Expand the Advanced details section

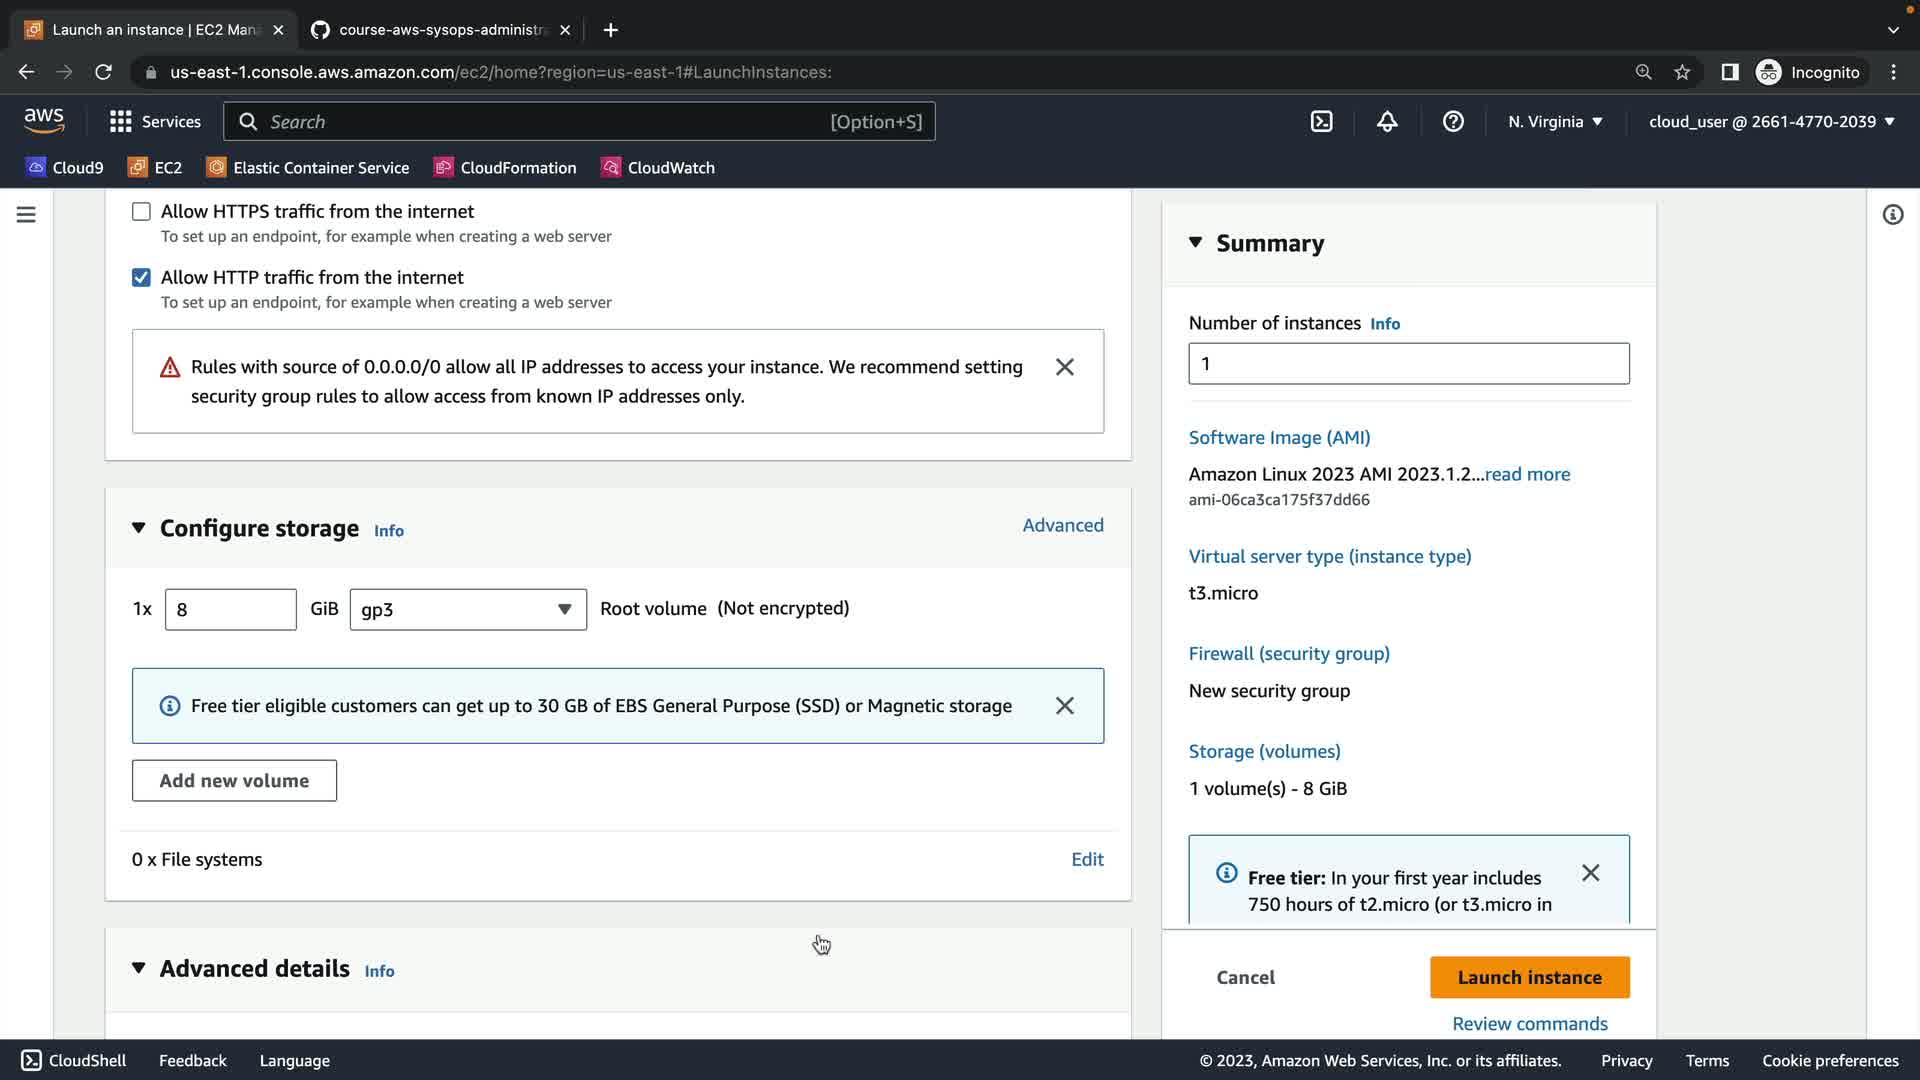pos(139,969)
